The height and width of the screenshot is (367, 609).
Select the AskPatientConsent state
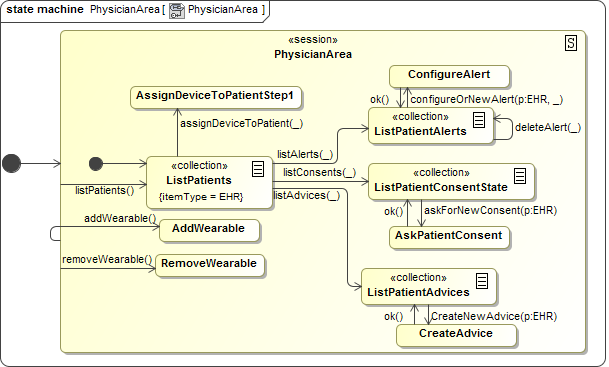pos(449,238)
